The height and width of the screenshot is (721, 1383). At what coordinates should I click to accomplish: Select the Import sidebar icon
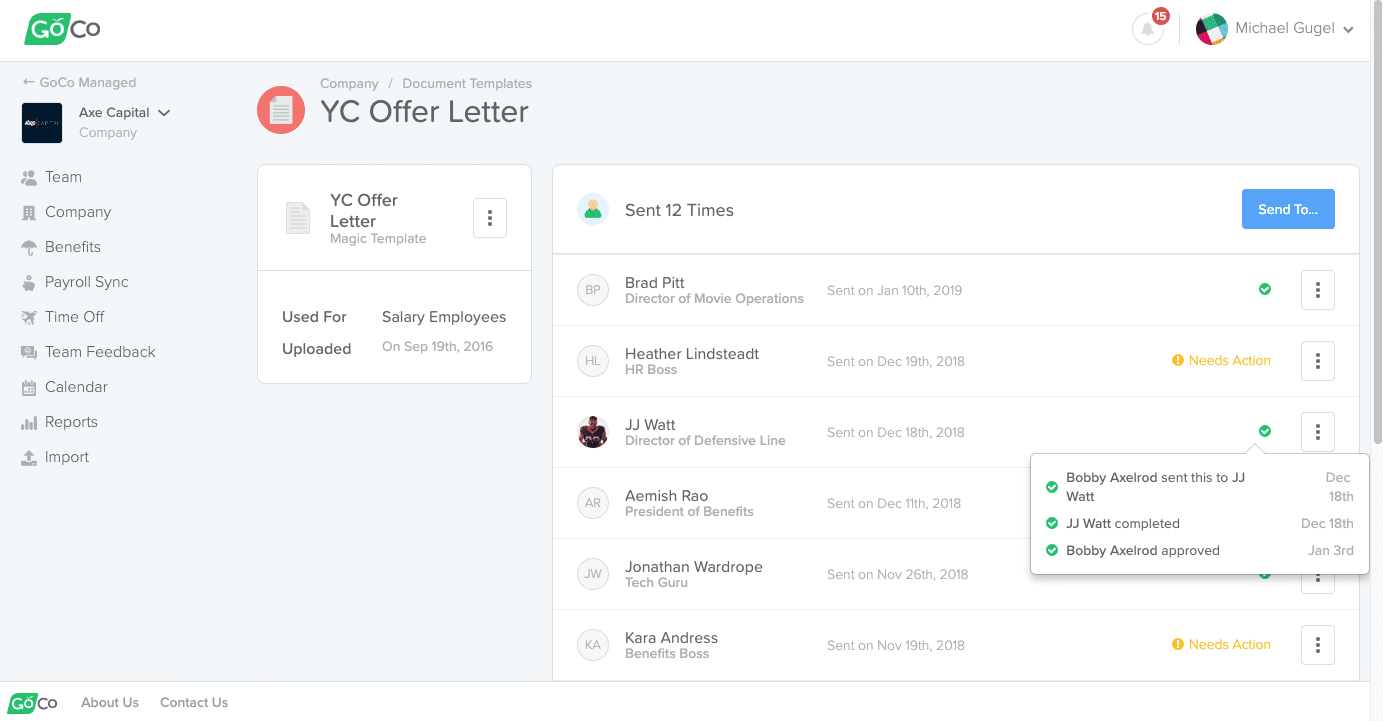[x=30, y=456]
